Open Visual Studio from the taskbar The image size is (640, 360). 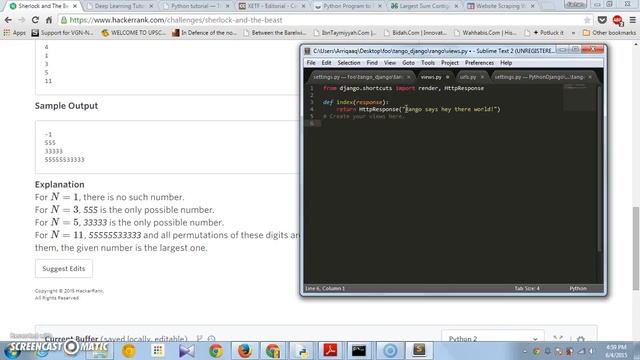coord(187,351)
